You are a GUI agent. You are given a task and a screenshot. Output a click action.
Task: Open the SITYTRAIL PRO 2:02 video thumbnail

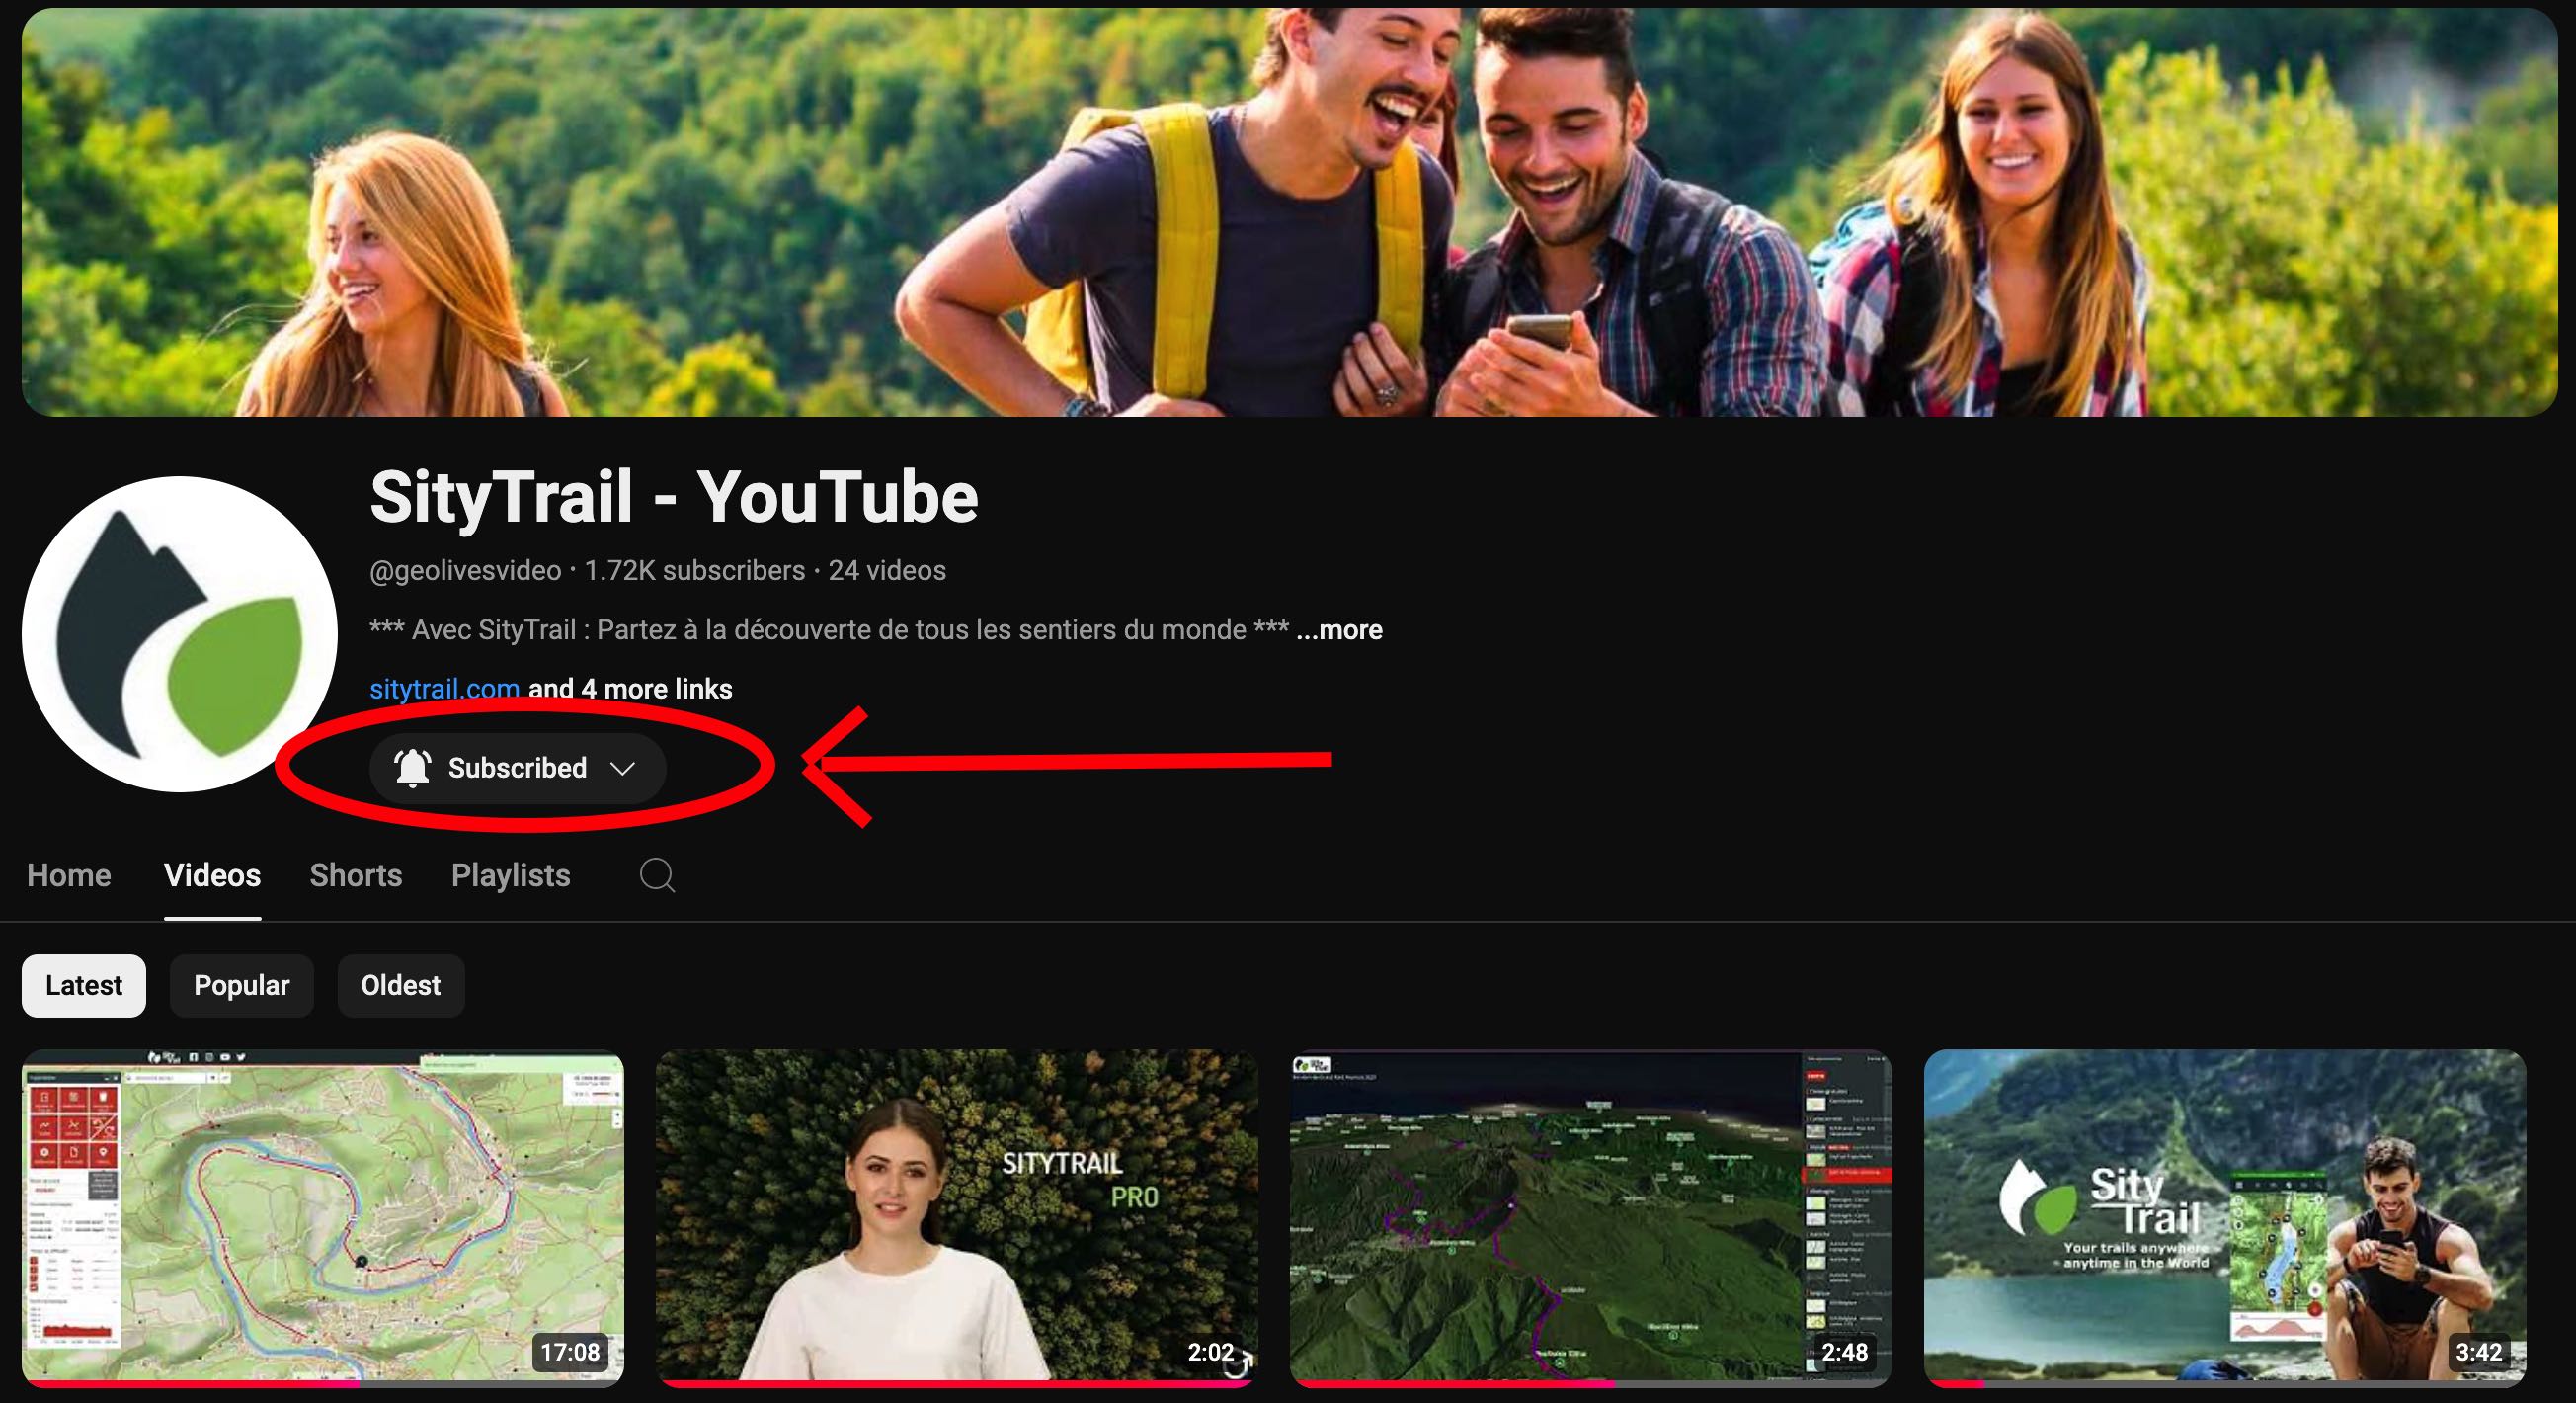point(957,1217)
